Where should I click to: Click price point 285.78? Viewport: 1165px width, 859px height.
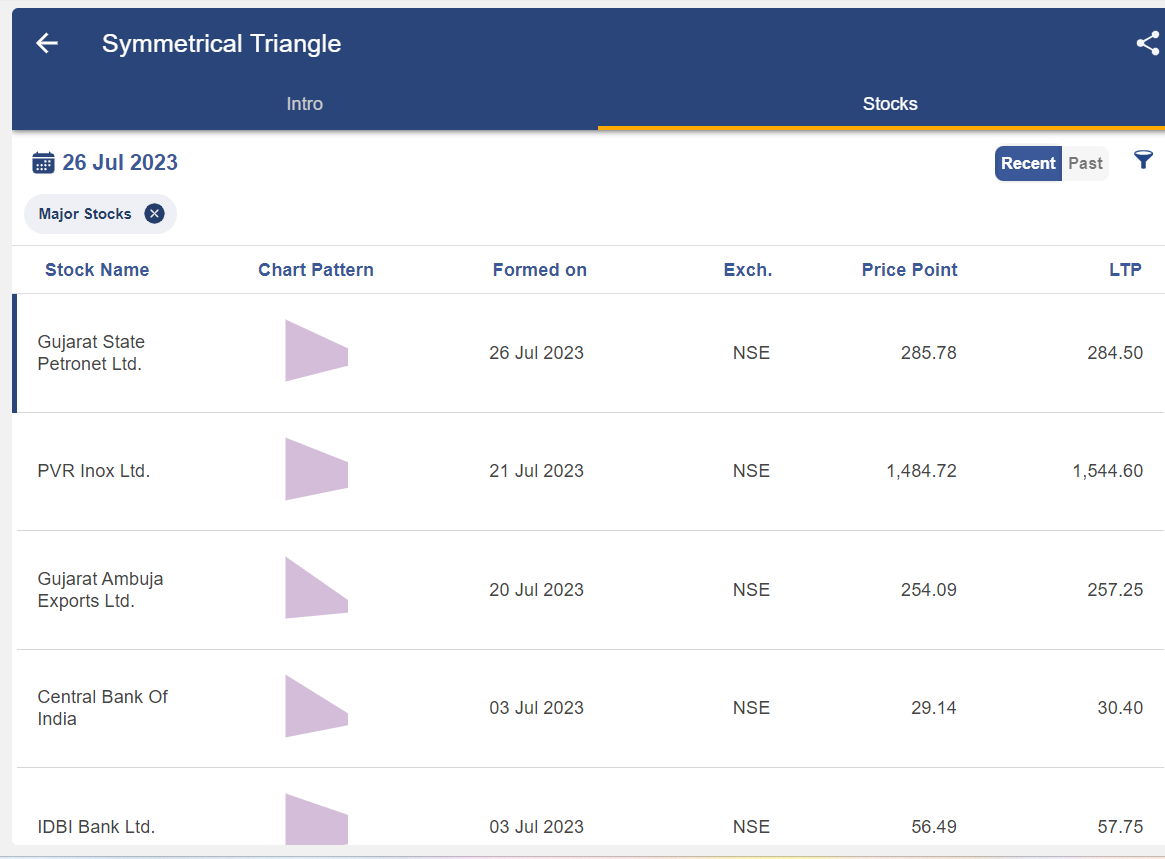click(x=929, y=353)
